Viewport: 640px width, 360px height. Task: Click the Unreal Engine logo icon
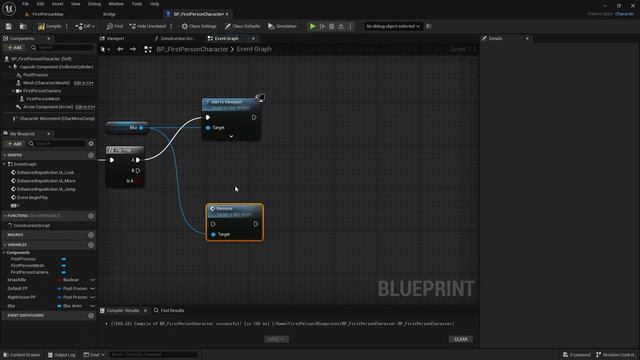[x=9, y=9]
